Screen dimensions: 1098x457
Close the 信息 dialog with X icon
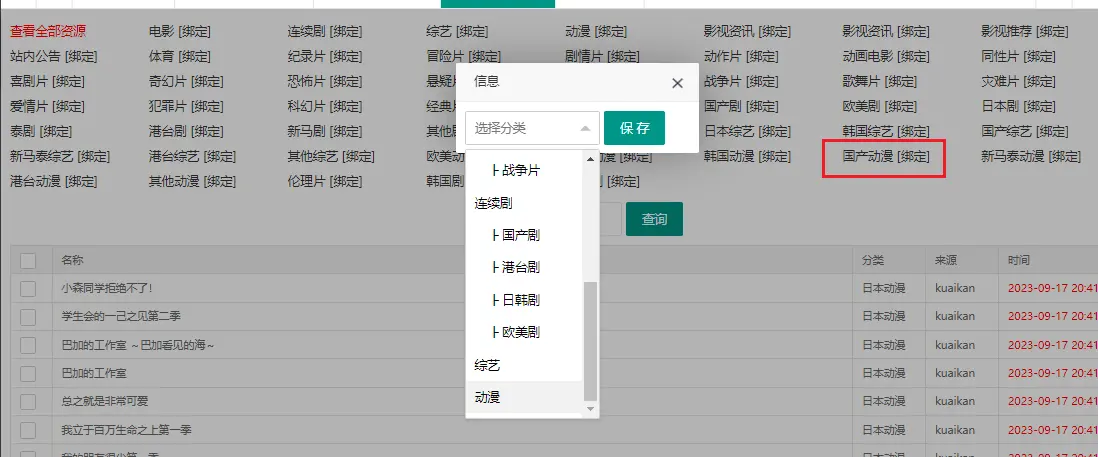[677, 83]
